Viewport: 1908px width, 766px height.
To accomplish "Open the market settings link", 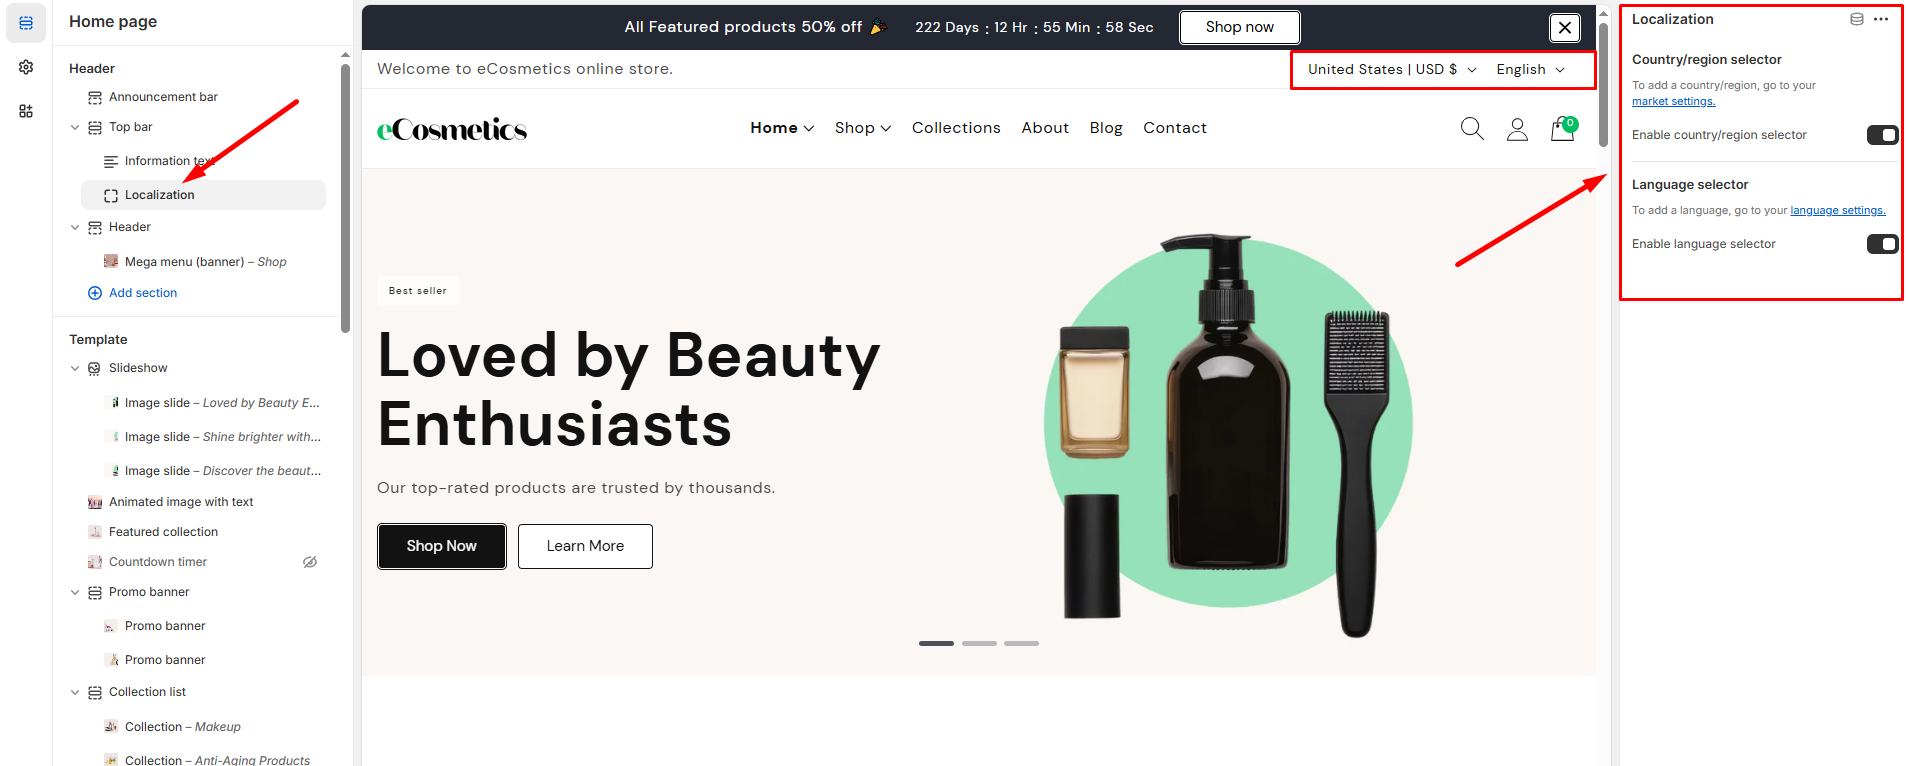I will click(x=1673, y=101).
